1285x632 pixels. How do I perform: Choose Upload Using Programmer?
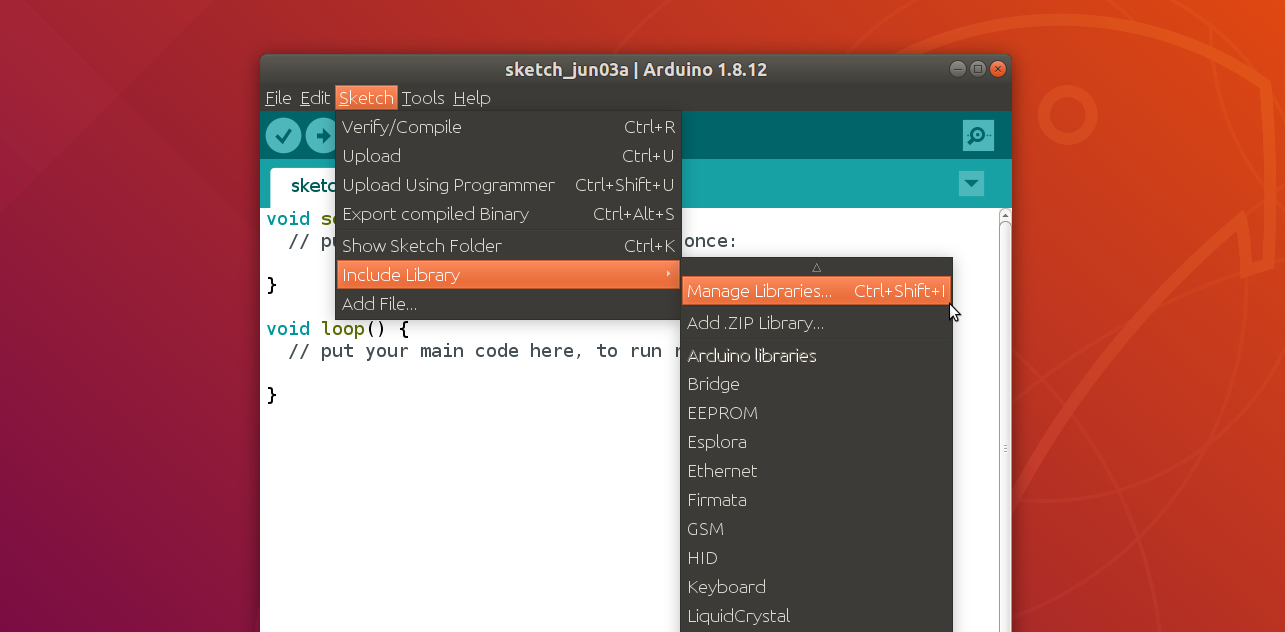pos(508,185)
